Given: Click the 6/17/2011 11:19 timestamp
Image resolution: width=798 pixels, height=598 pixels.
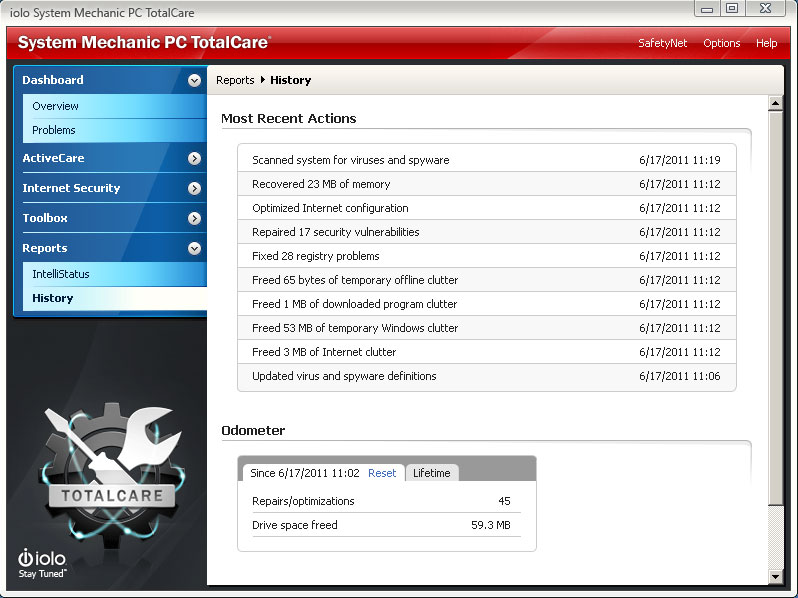Looking at the screenshot, I should pyautogui.click(x=680, y=160).
